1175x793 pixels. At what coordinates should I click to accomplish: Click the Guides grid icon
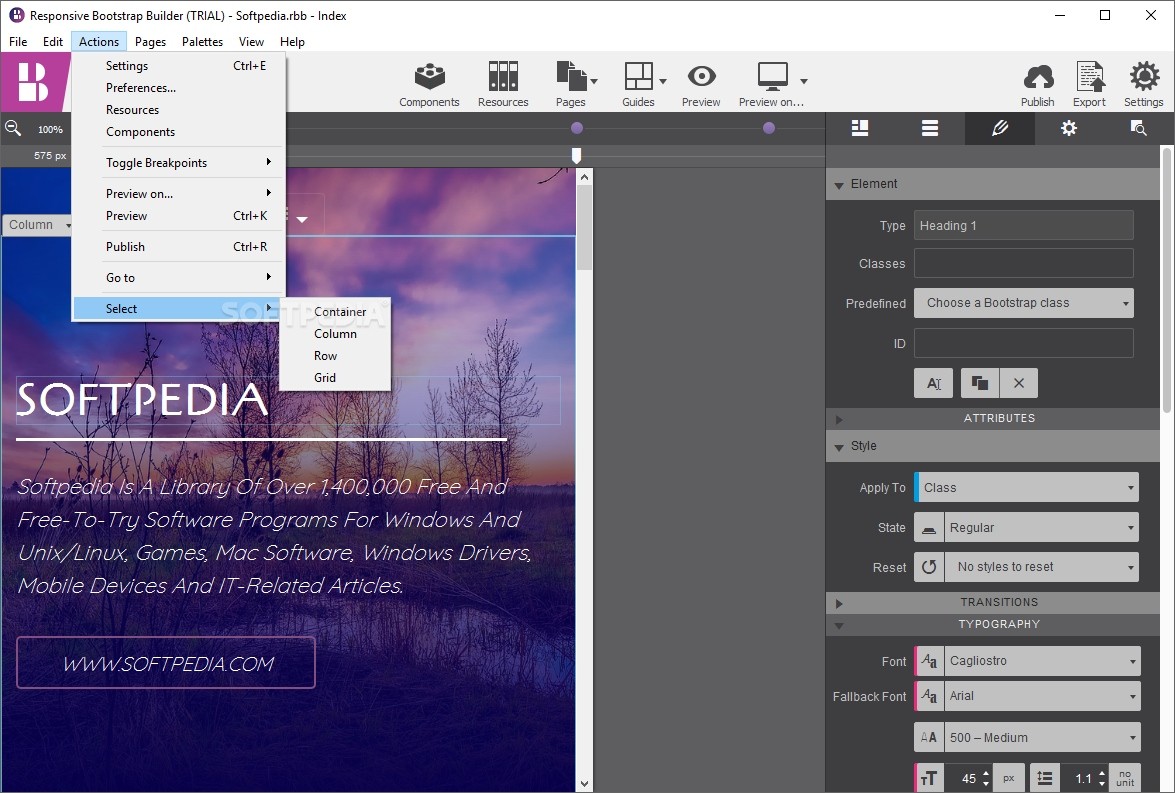click(x=638, y=76)
